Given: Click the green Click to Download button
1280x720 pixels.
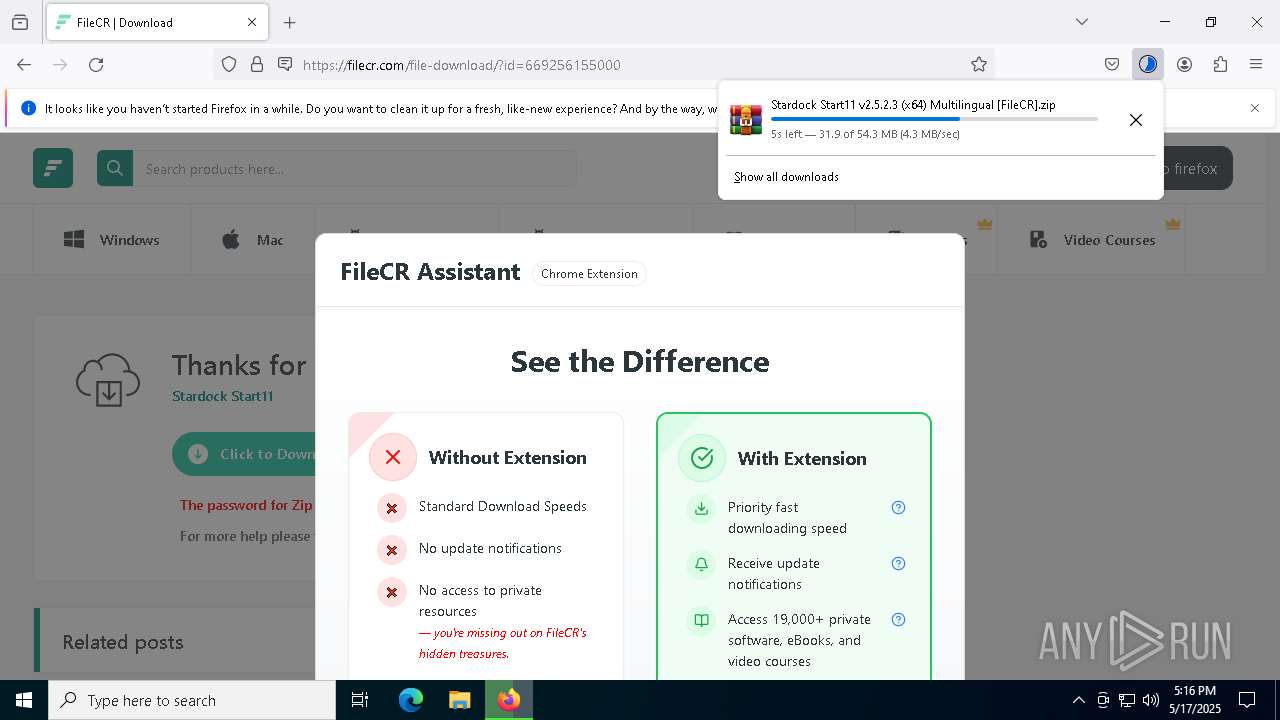Looking at the screenshot, I should click(x=244, y=454).
